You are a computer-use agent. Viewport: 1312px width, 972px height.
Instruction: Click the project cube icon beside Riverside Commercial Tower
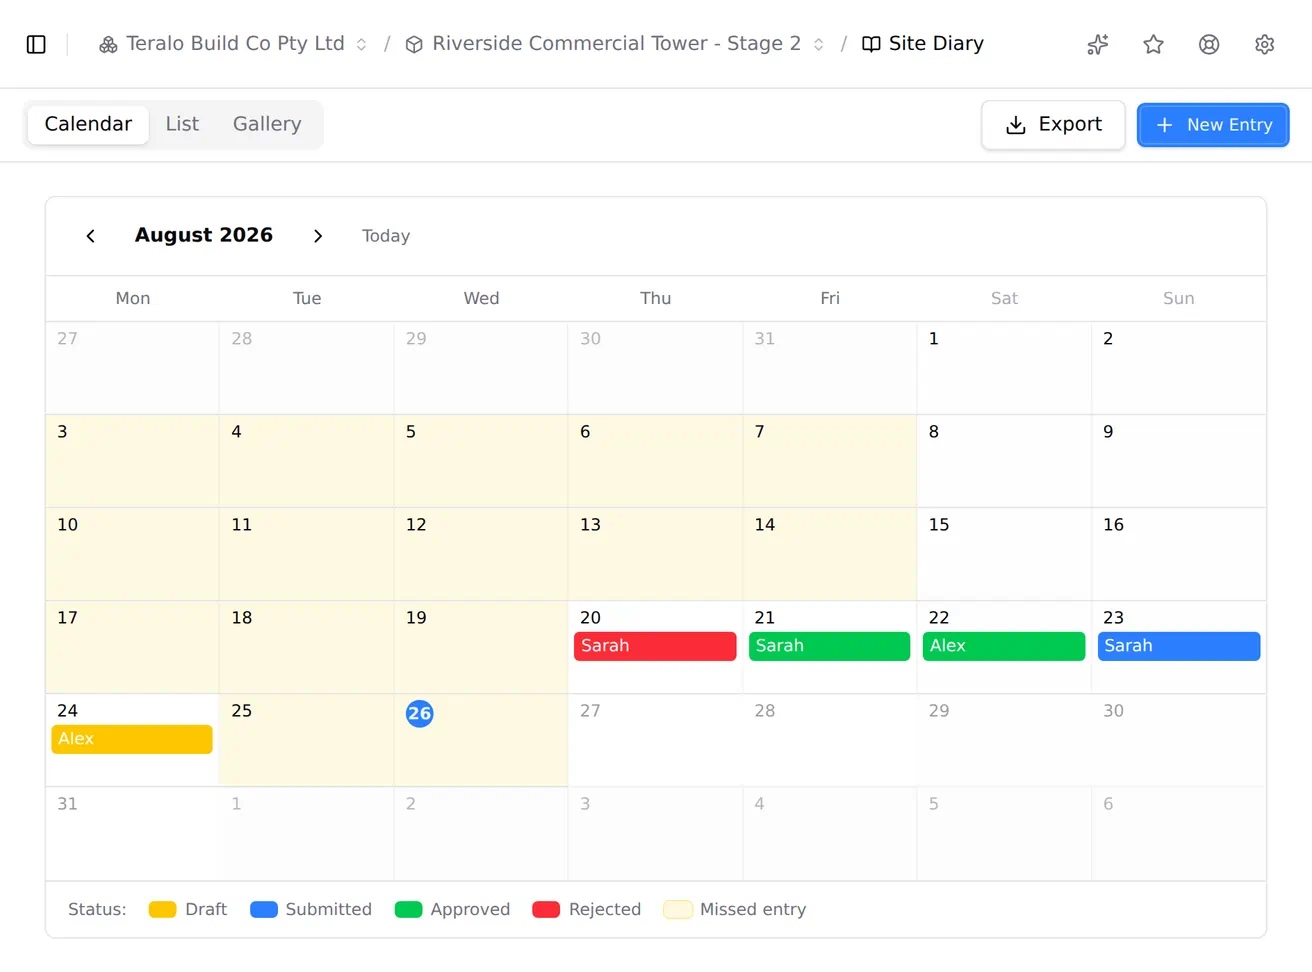pos(414,44)
